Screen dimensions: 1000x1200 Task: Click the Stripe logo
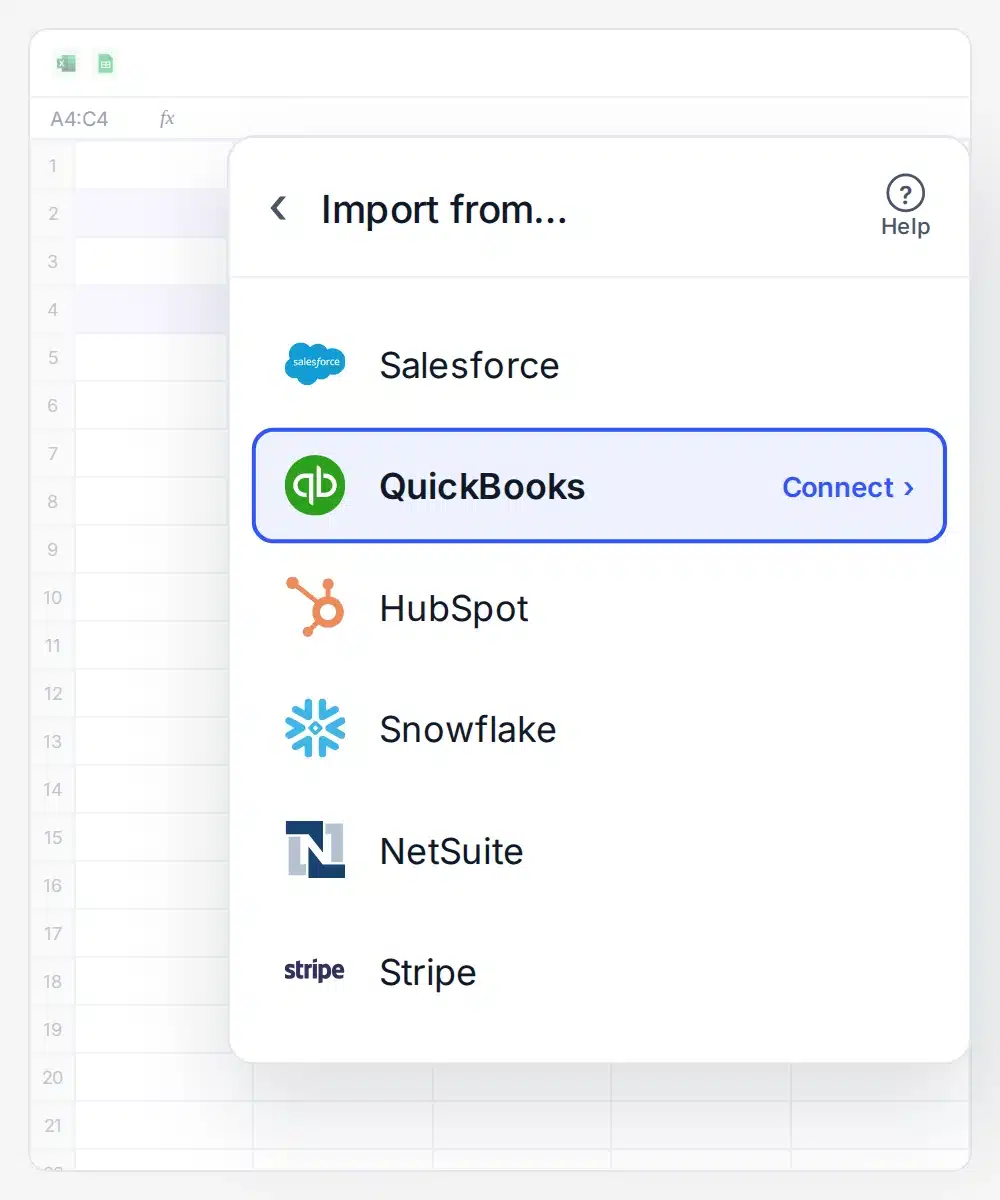tap(314, 970)
